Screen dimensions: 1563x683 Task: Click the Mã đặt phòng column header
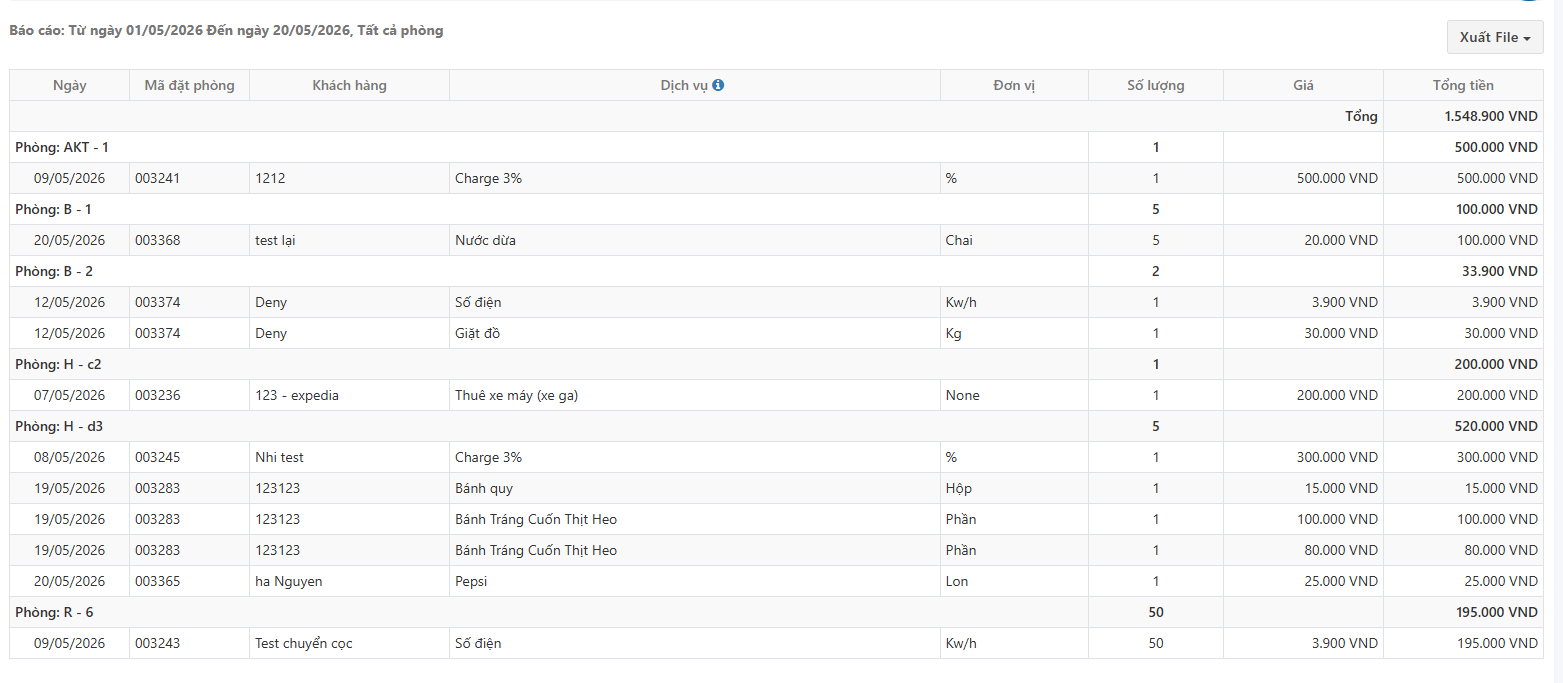(x=190, y=85)
